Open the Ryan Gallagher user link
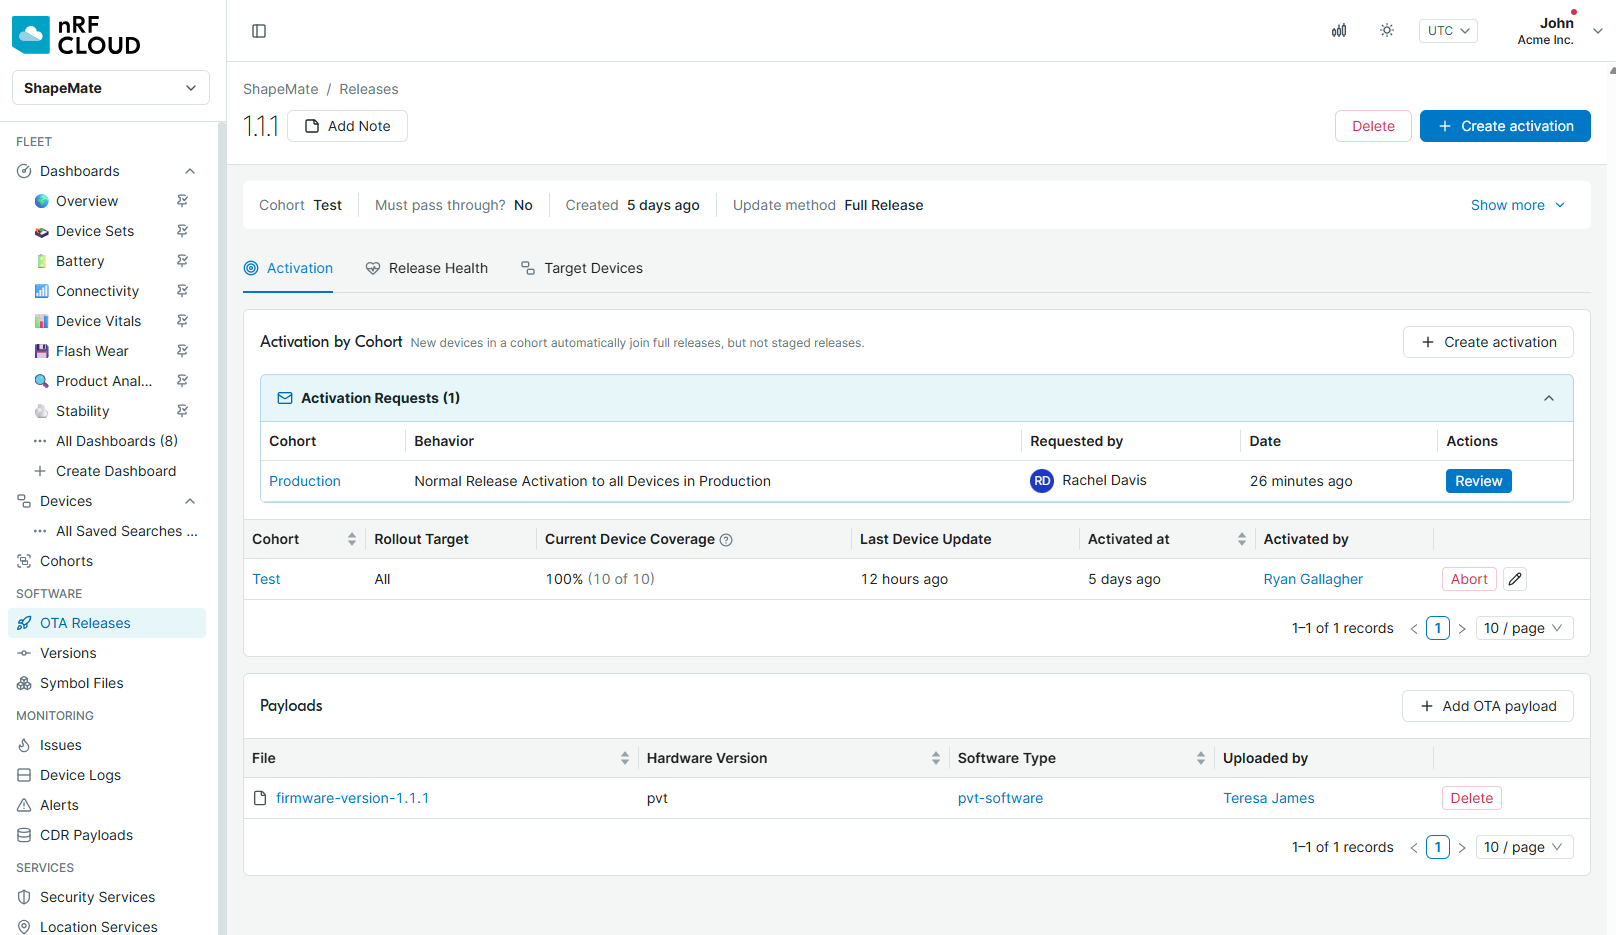Image resolution: width=1616 pixels, height=935 pixels. coord(1313,579)
